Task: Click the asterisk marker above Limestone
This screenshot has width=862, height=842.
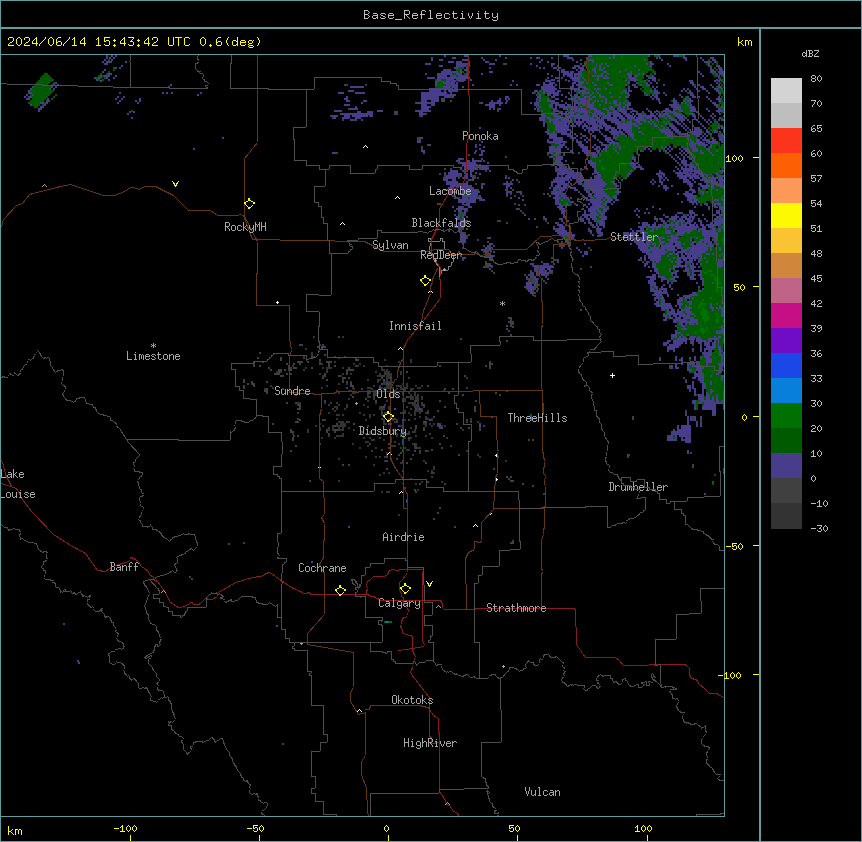Action: click(153, 346)
